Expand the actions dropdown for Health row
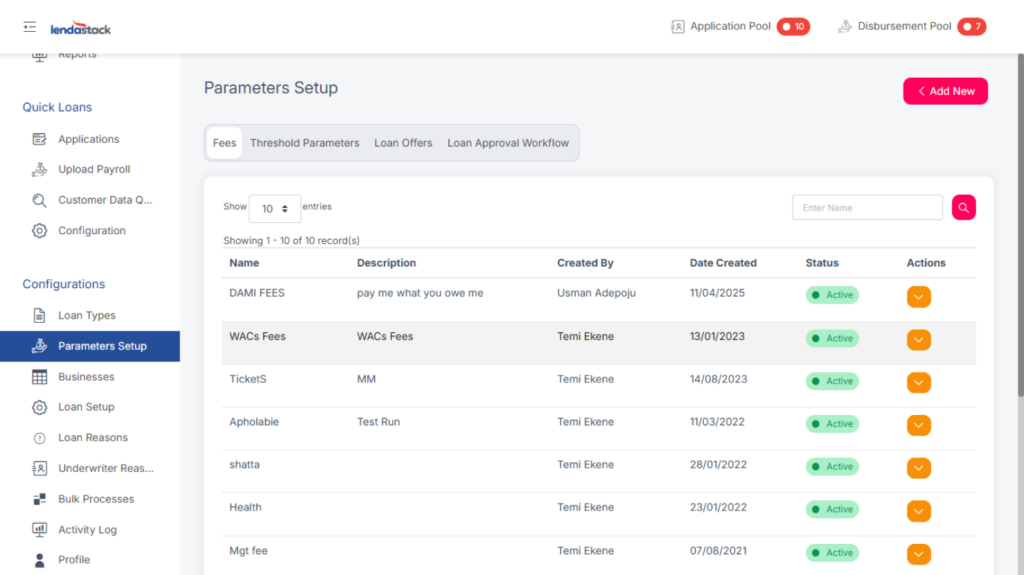 click(x=918, y=511)
